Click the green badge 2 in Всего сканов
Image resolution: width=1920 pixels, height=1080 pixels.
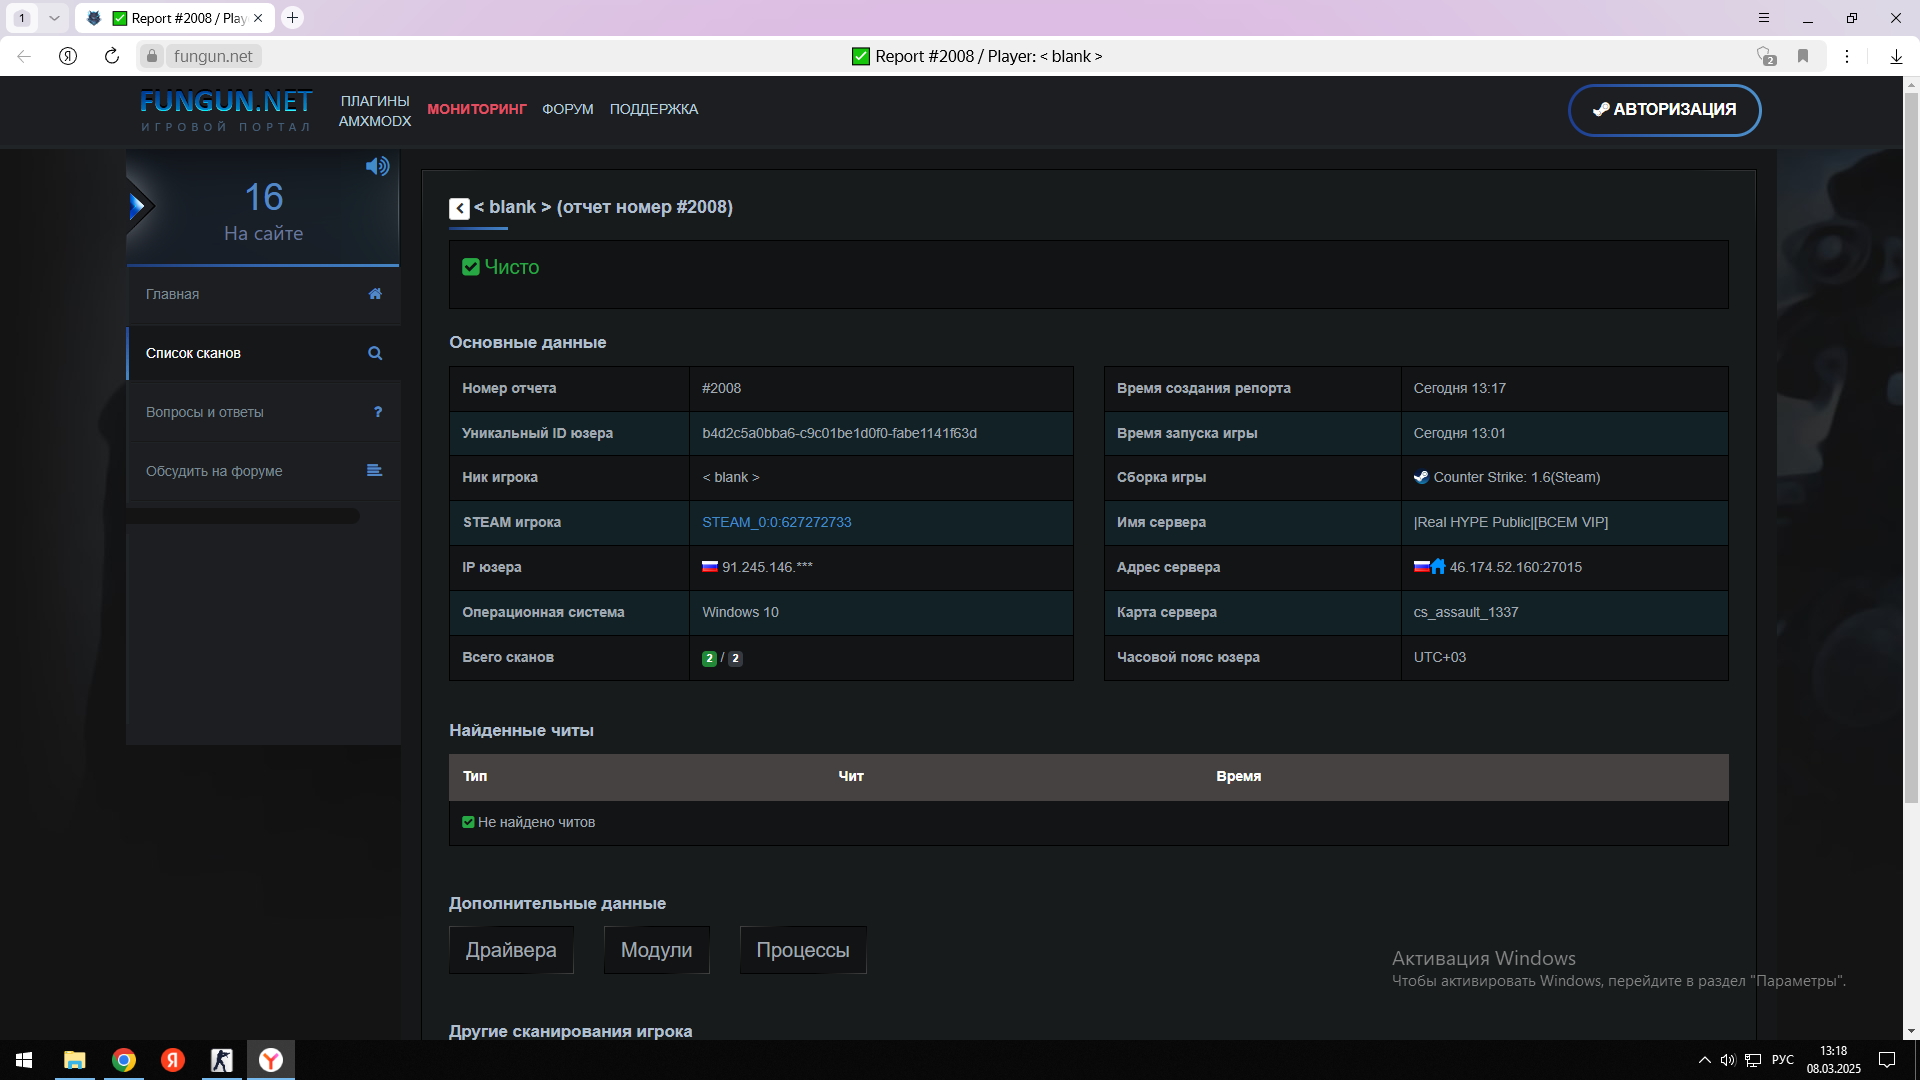click(x=709, y=658)
